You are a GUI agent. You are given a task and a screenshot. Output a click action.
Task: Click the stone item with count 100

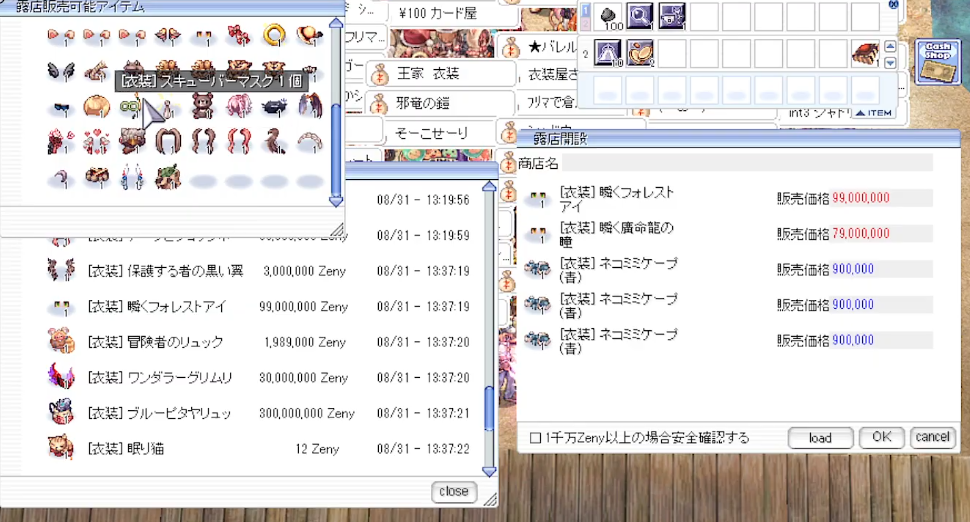click(609, 17)
